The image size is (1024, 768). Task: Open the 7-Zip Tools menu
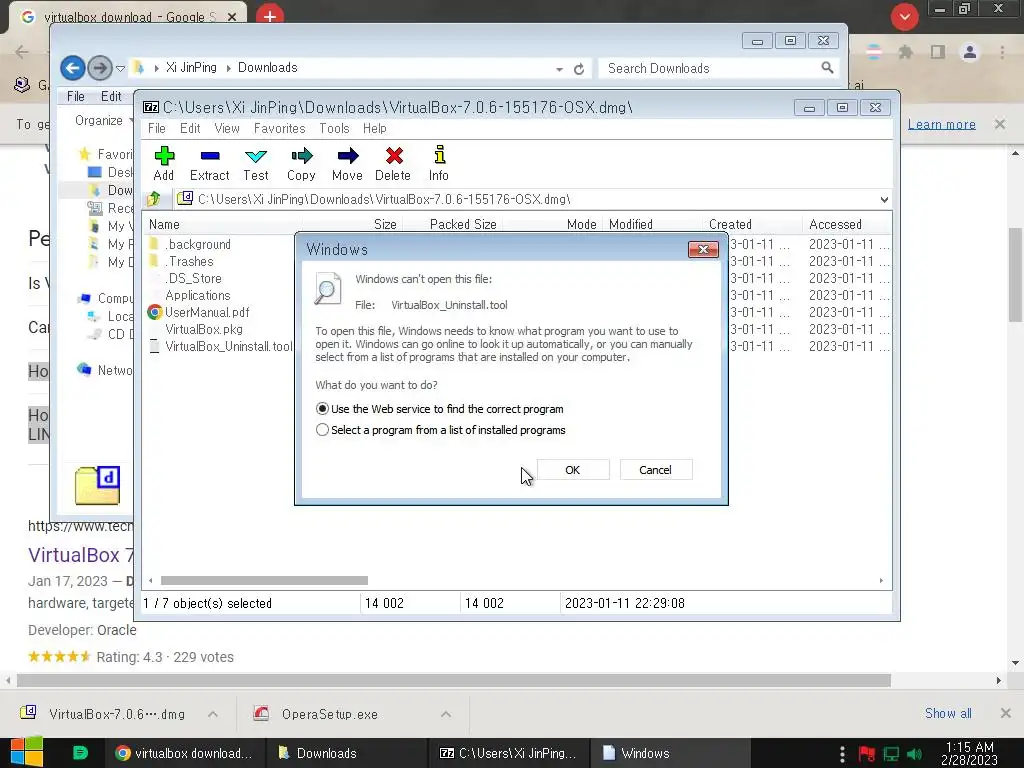(334, 129)
